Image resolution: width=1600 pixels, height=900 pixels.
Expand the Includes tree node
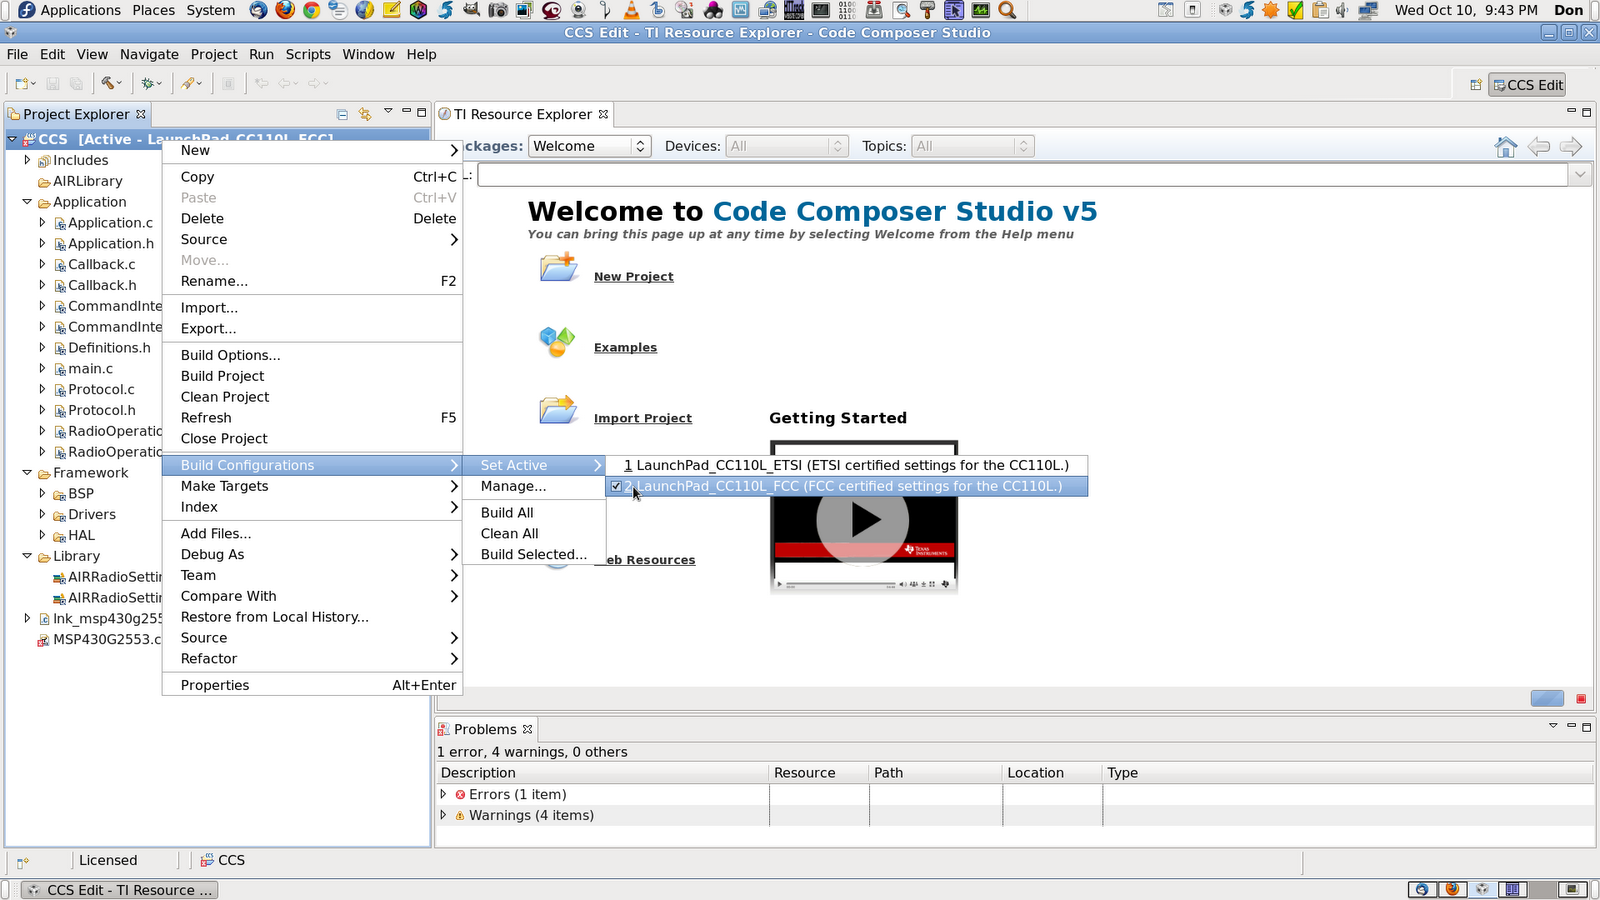tap(27, 160)
